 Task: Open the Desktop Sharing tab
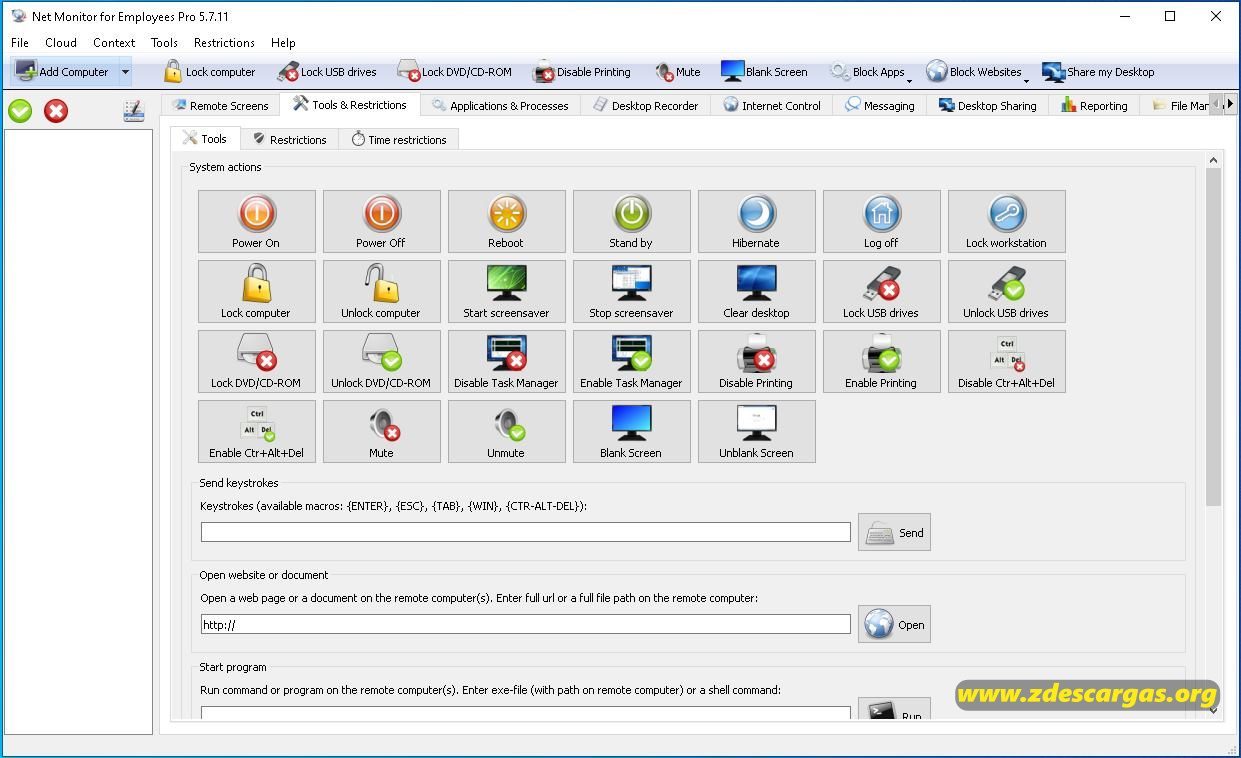pos(987,105)
